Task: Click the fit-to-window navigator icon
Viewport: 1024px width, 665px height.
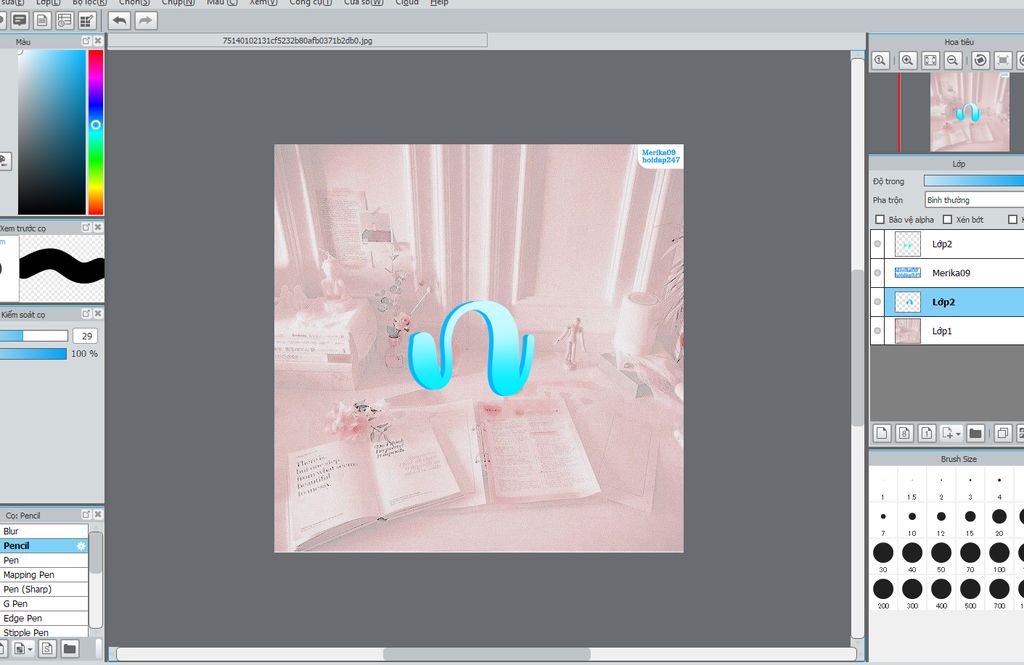Action: 930,61
